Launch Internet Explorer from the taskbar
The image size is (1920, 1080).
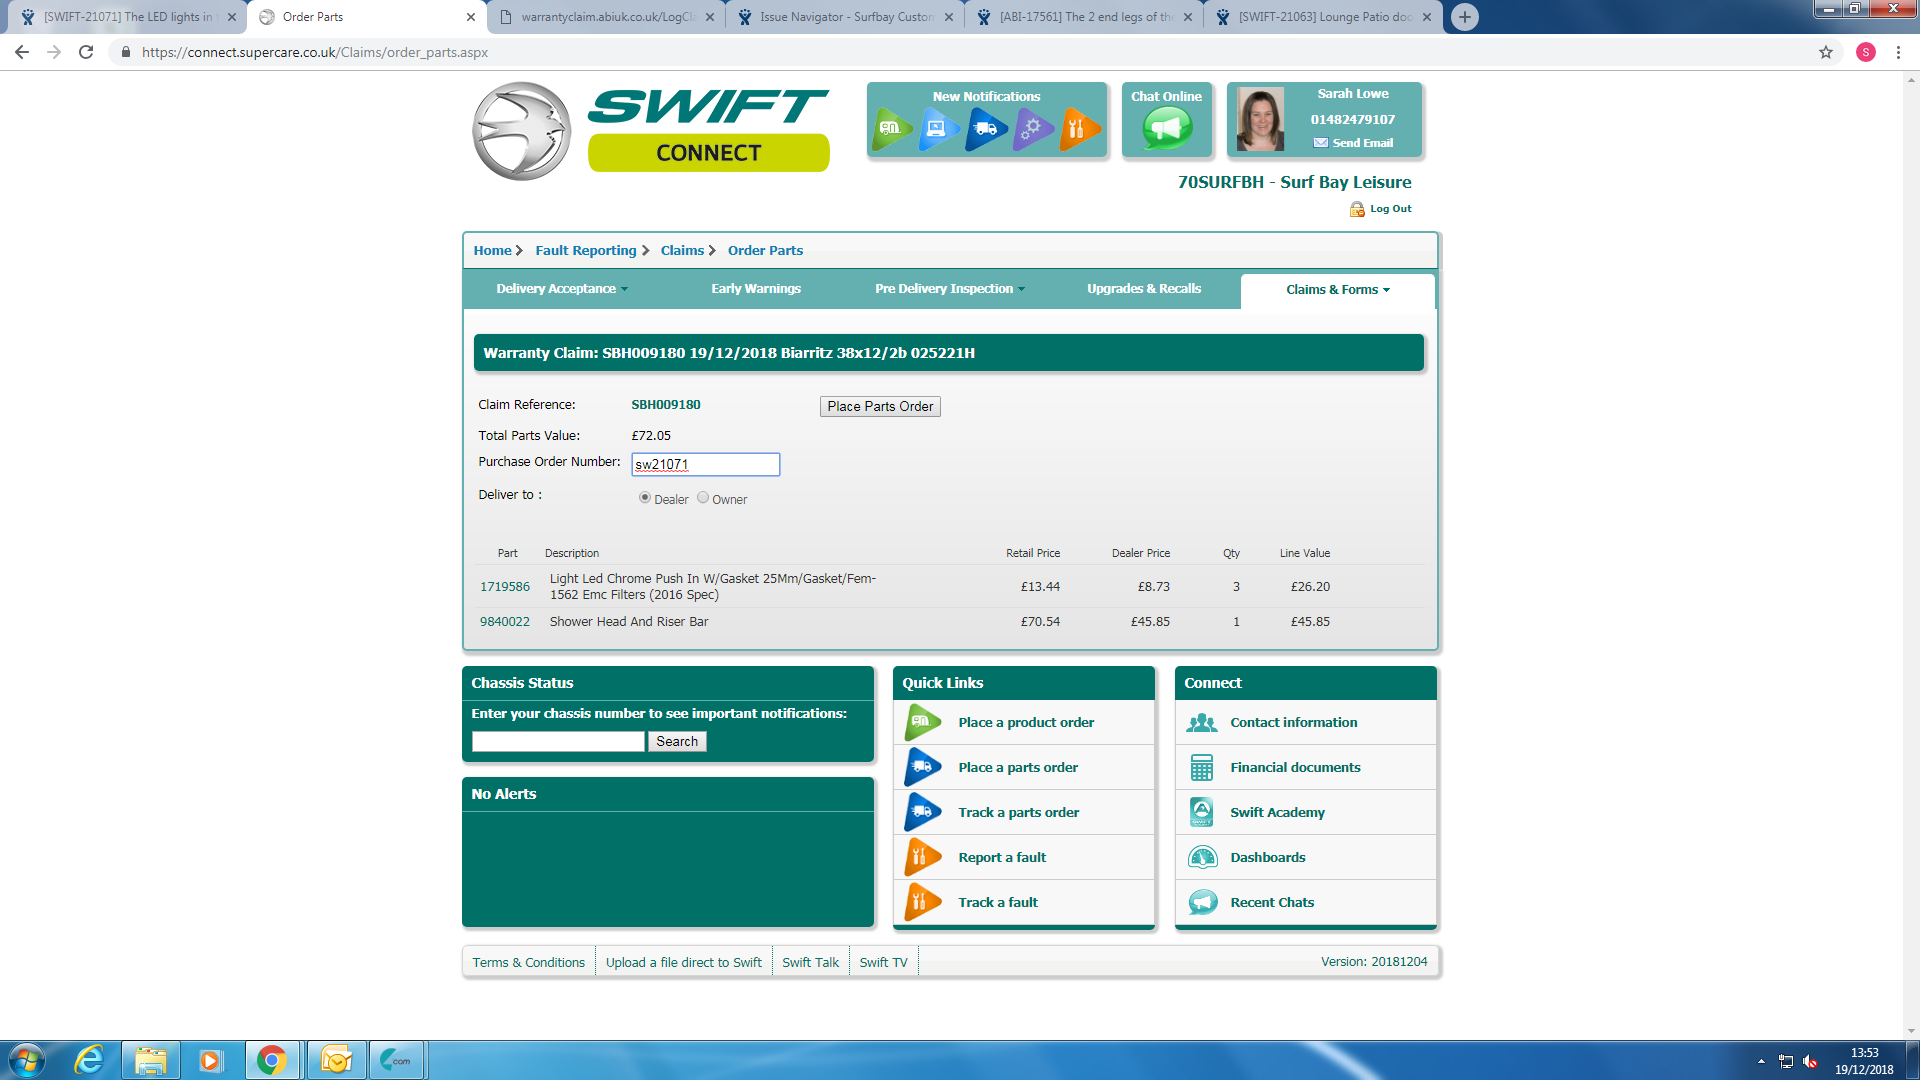(89, 1060)
